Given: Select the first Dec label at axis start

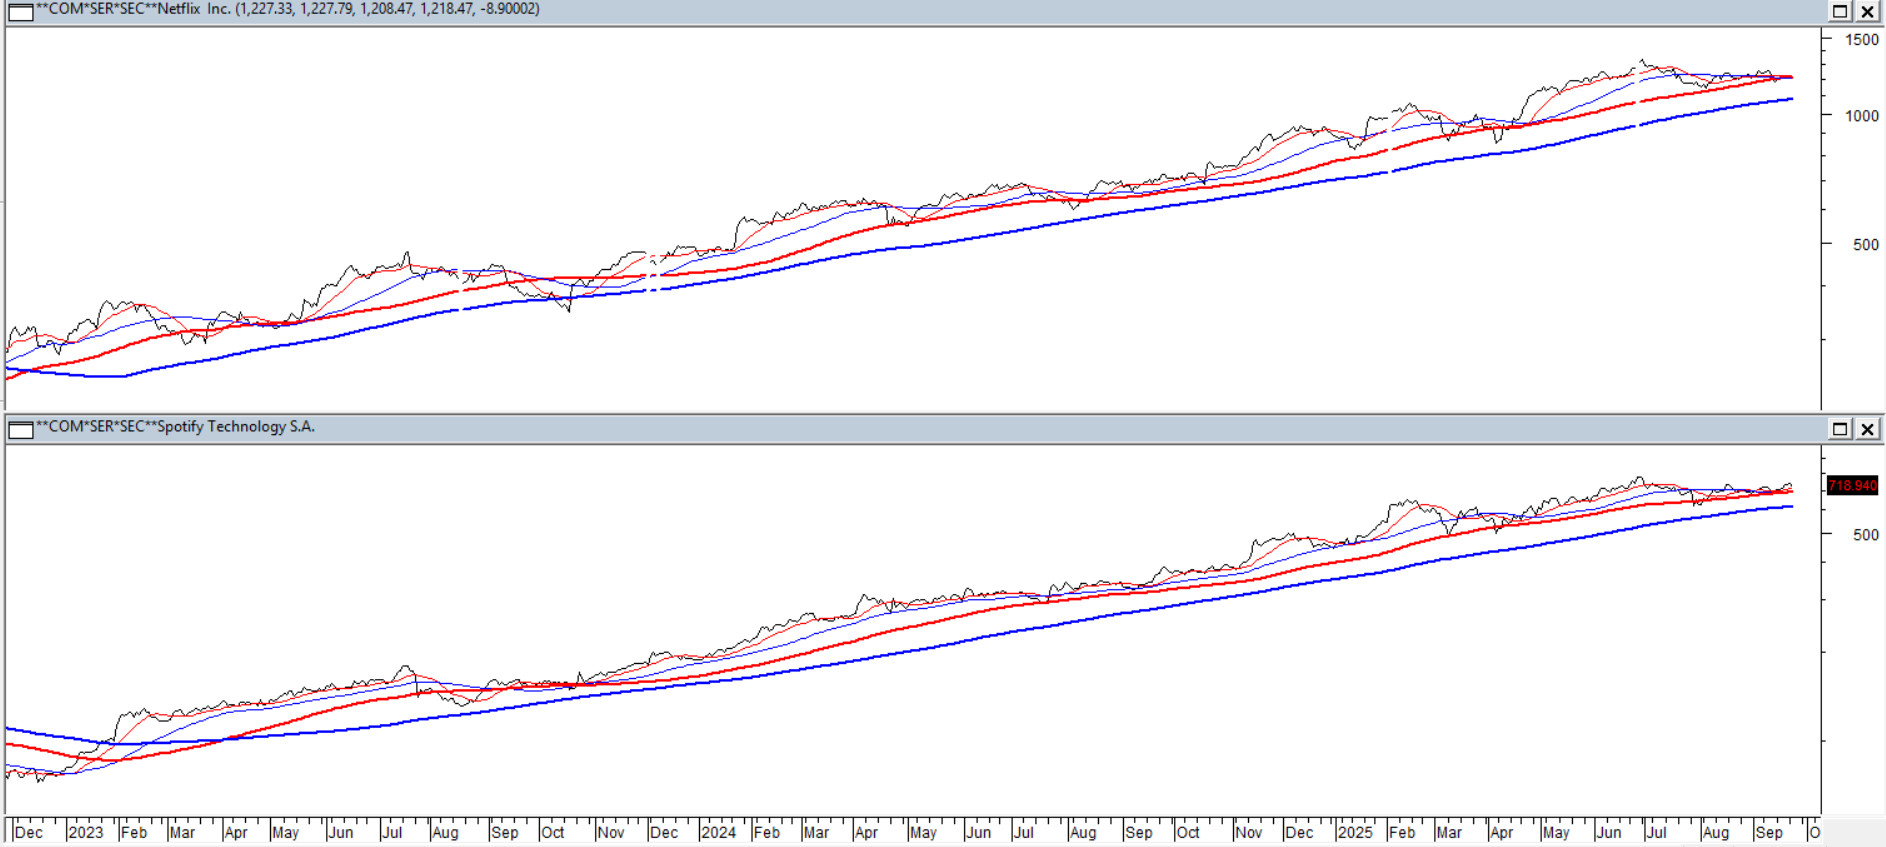Looking at the screenshot, I should click(x=29, y=832).
